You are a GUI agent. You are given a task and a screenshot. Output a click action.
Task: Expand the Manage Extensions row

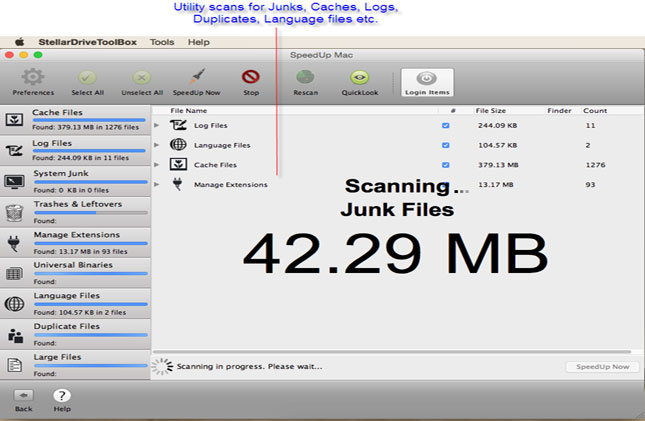(x=156, y=184)
